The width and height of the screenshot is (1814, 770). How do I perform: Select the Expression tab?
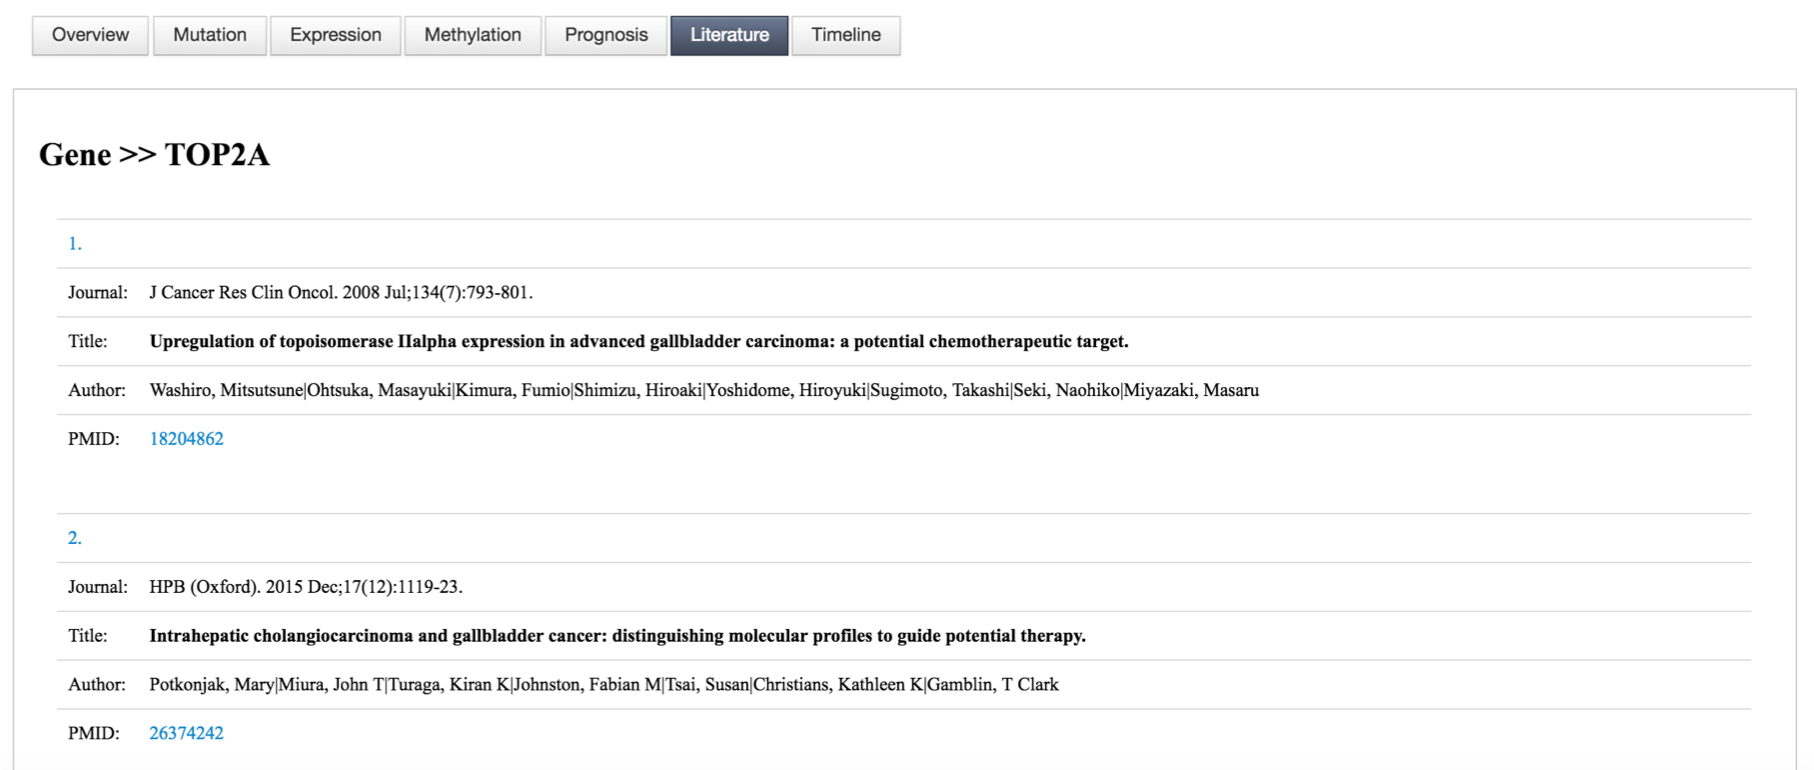click(335, 35)
